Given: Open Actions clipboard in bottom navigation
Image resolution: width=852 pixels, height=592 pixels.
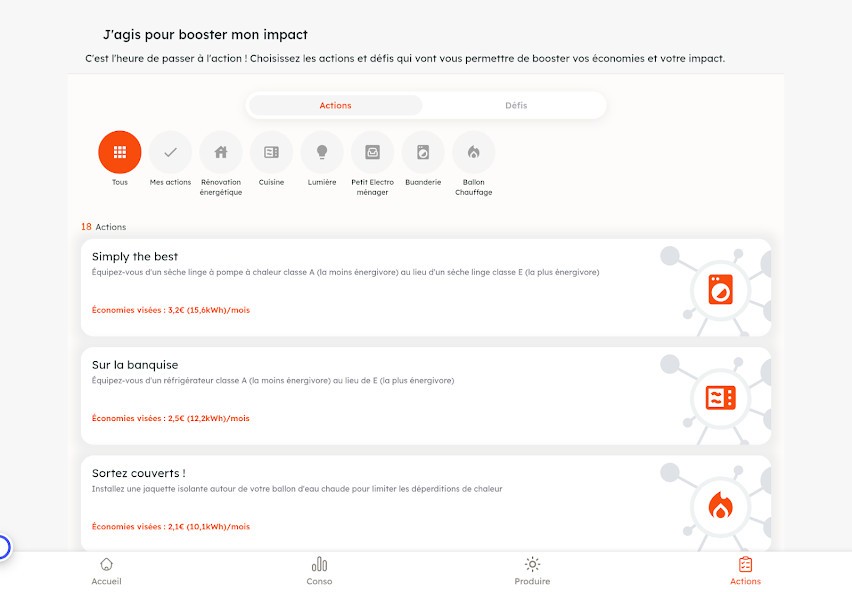Looking at the screenshot, I should (x=746, y=571).
